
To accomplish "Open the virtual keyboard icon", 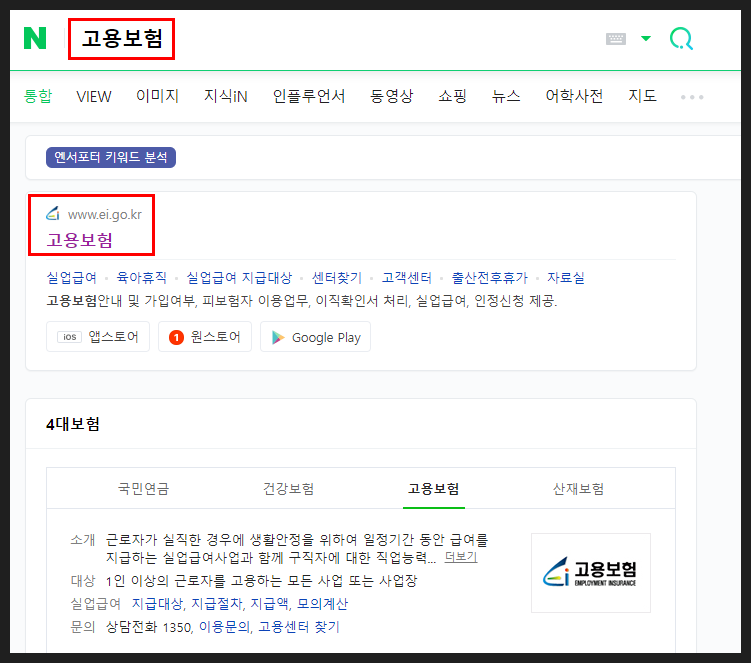I will [x=615, y=39].
